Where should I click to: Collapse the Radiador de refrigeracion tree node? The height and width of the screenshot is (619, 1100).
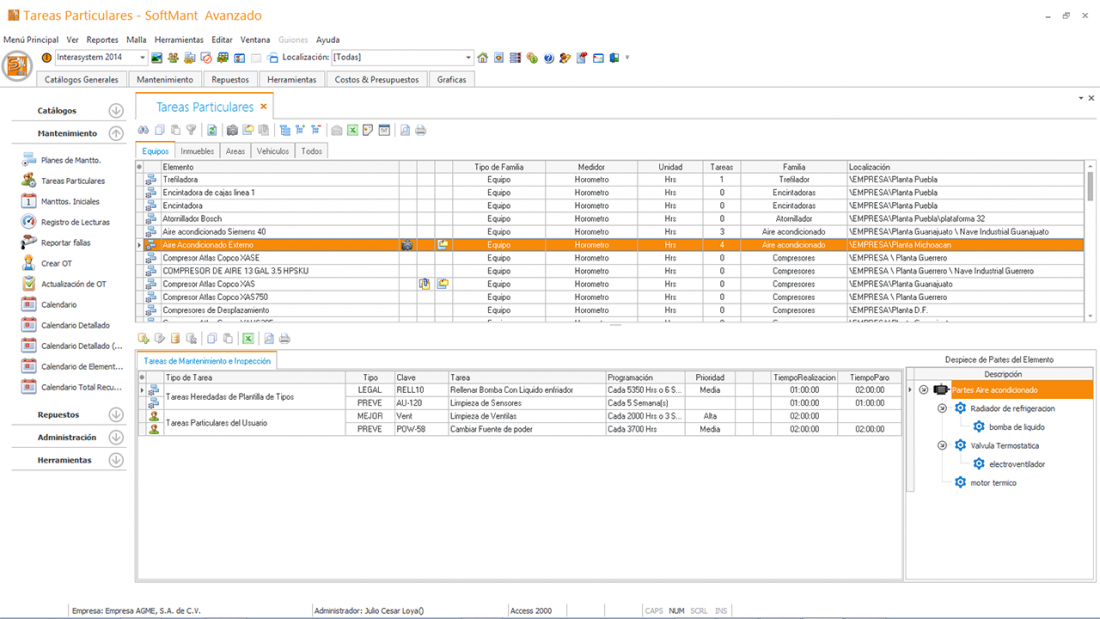click(x=942, y=409)
